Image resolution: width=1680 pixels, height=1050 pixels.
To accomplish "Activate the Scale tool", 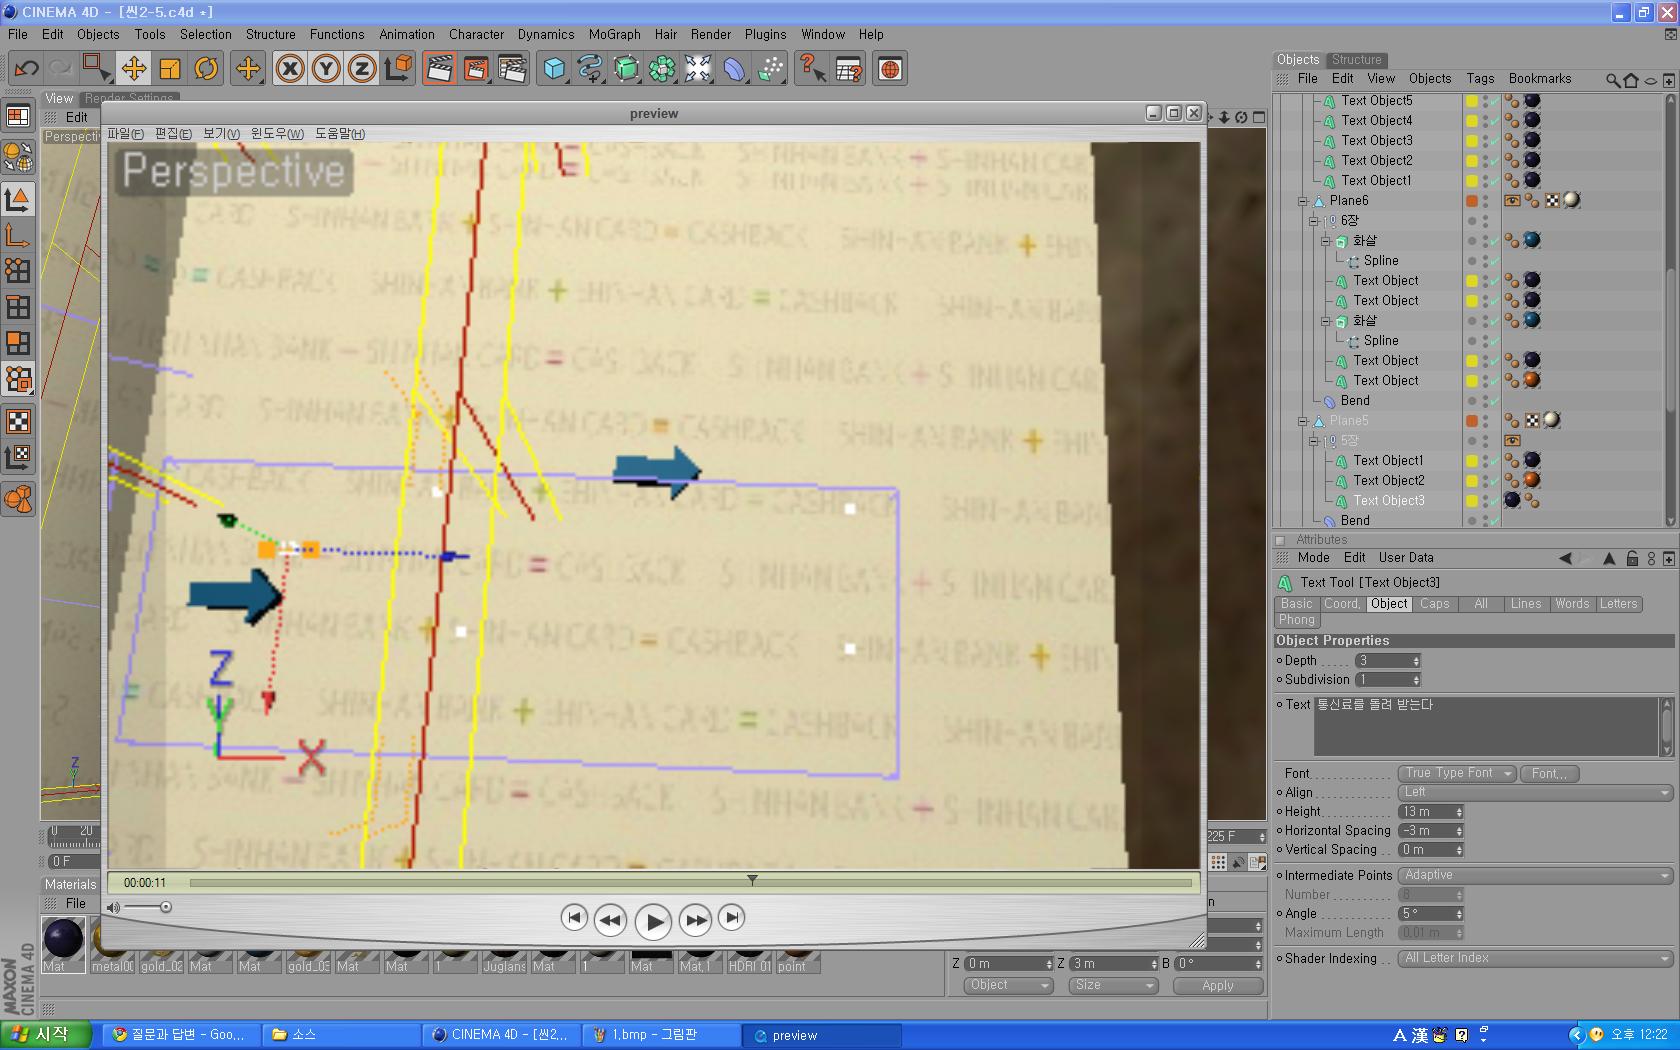I will pos(170,69).
